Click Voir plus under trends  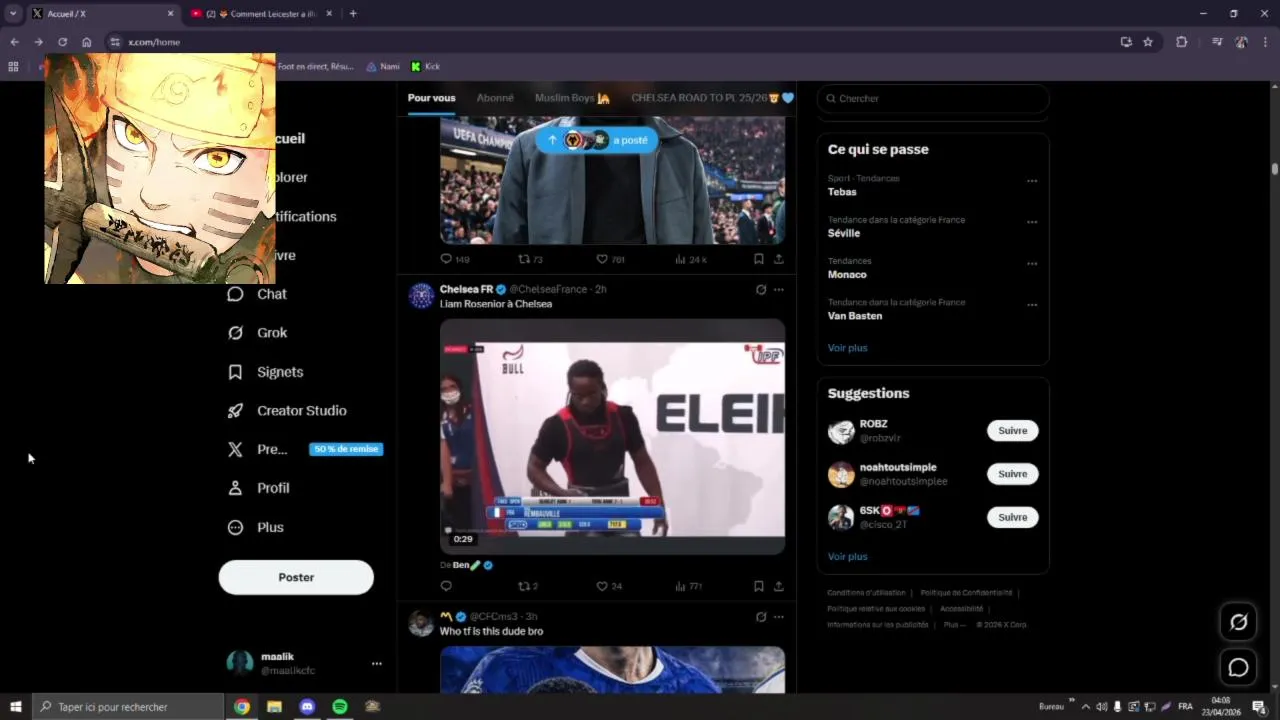847,348
